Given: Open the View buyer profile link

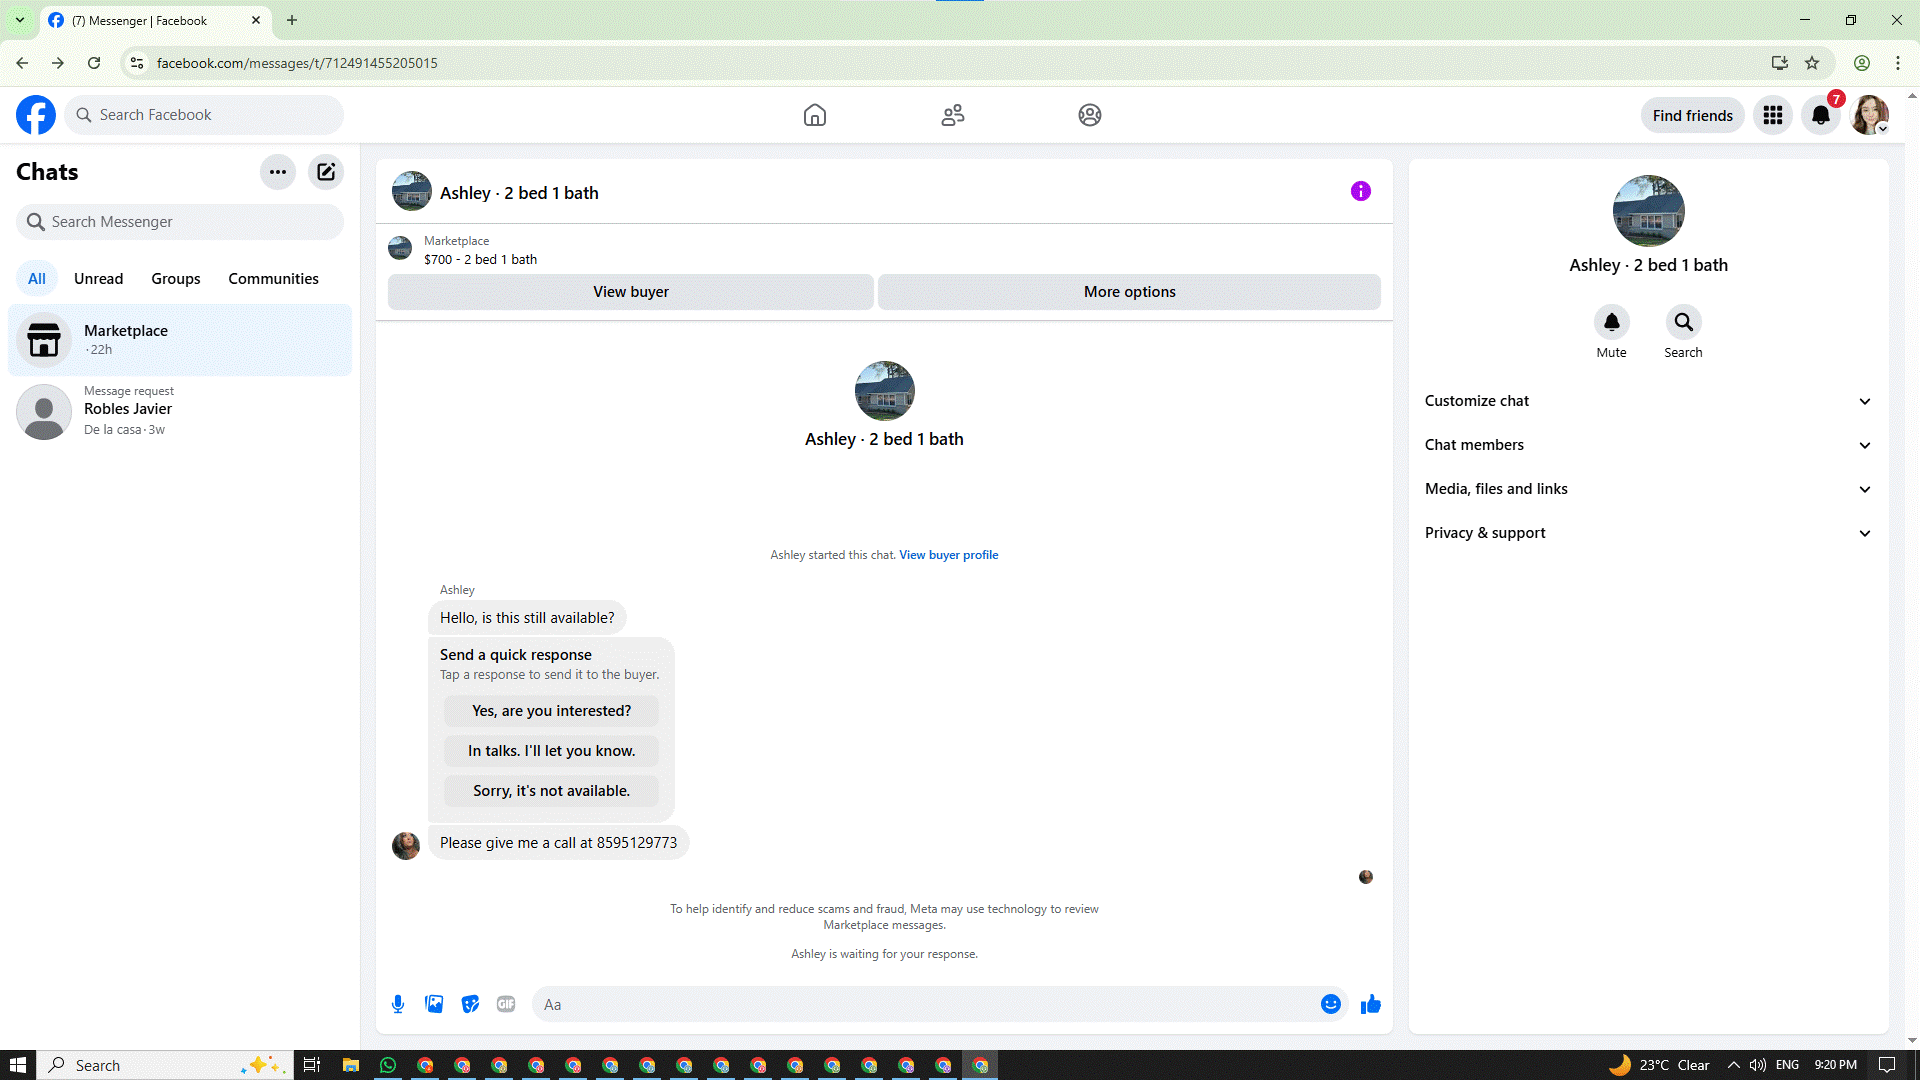Looking at the screenshot, I should click(949, 555).
